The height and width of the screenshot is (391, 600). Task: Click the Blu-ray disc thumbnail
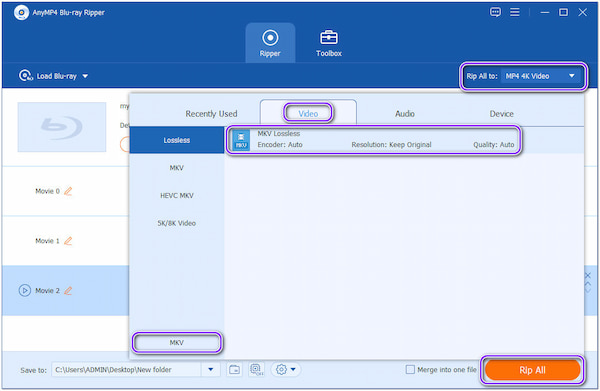[62, 127]
